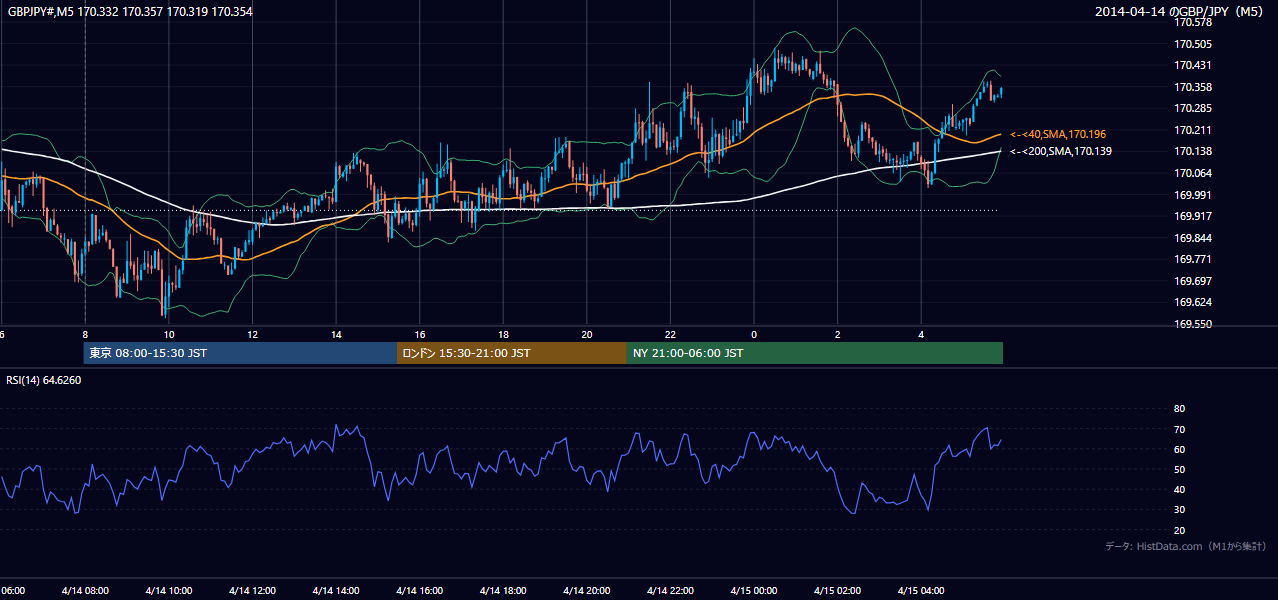
Task: Click the 4/15 00:00 bottom date label
Action: pos(754,590)
